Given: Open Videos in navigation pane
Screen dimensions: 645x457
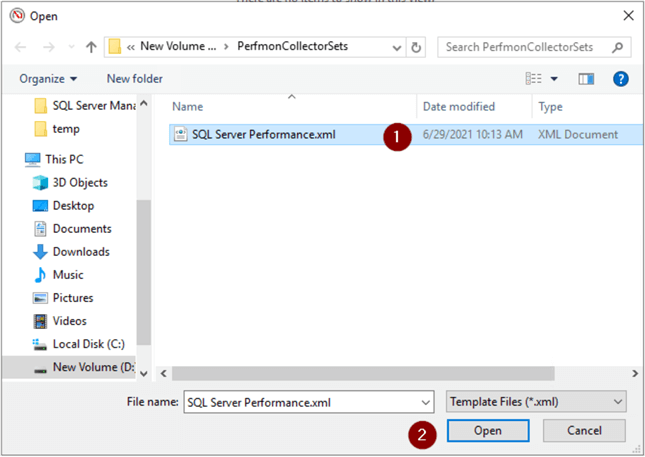Looking at the screenshot, I should click(59, 320).
